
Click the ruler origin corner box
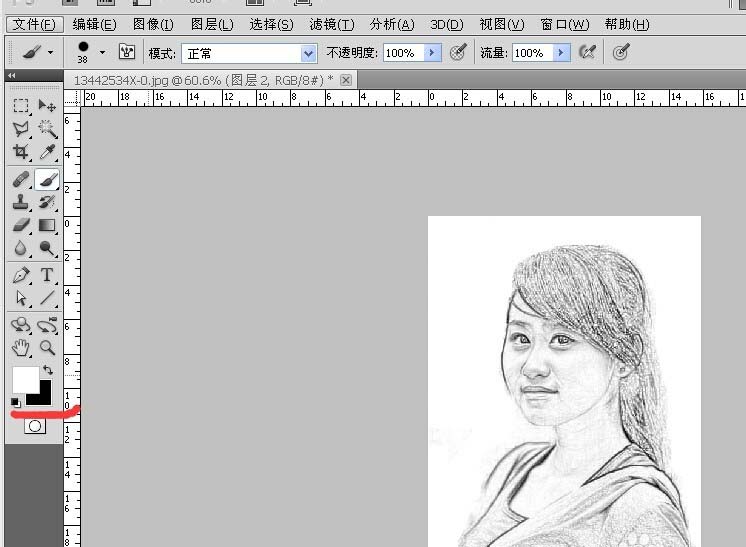tap(72, 98)
